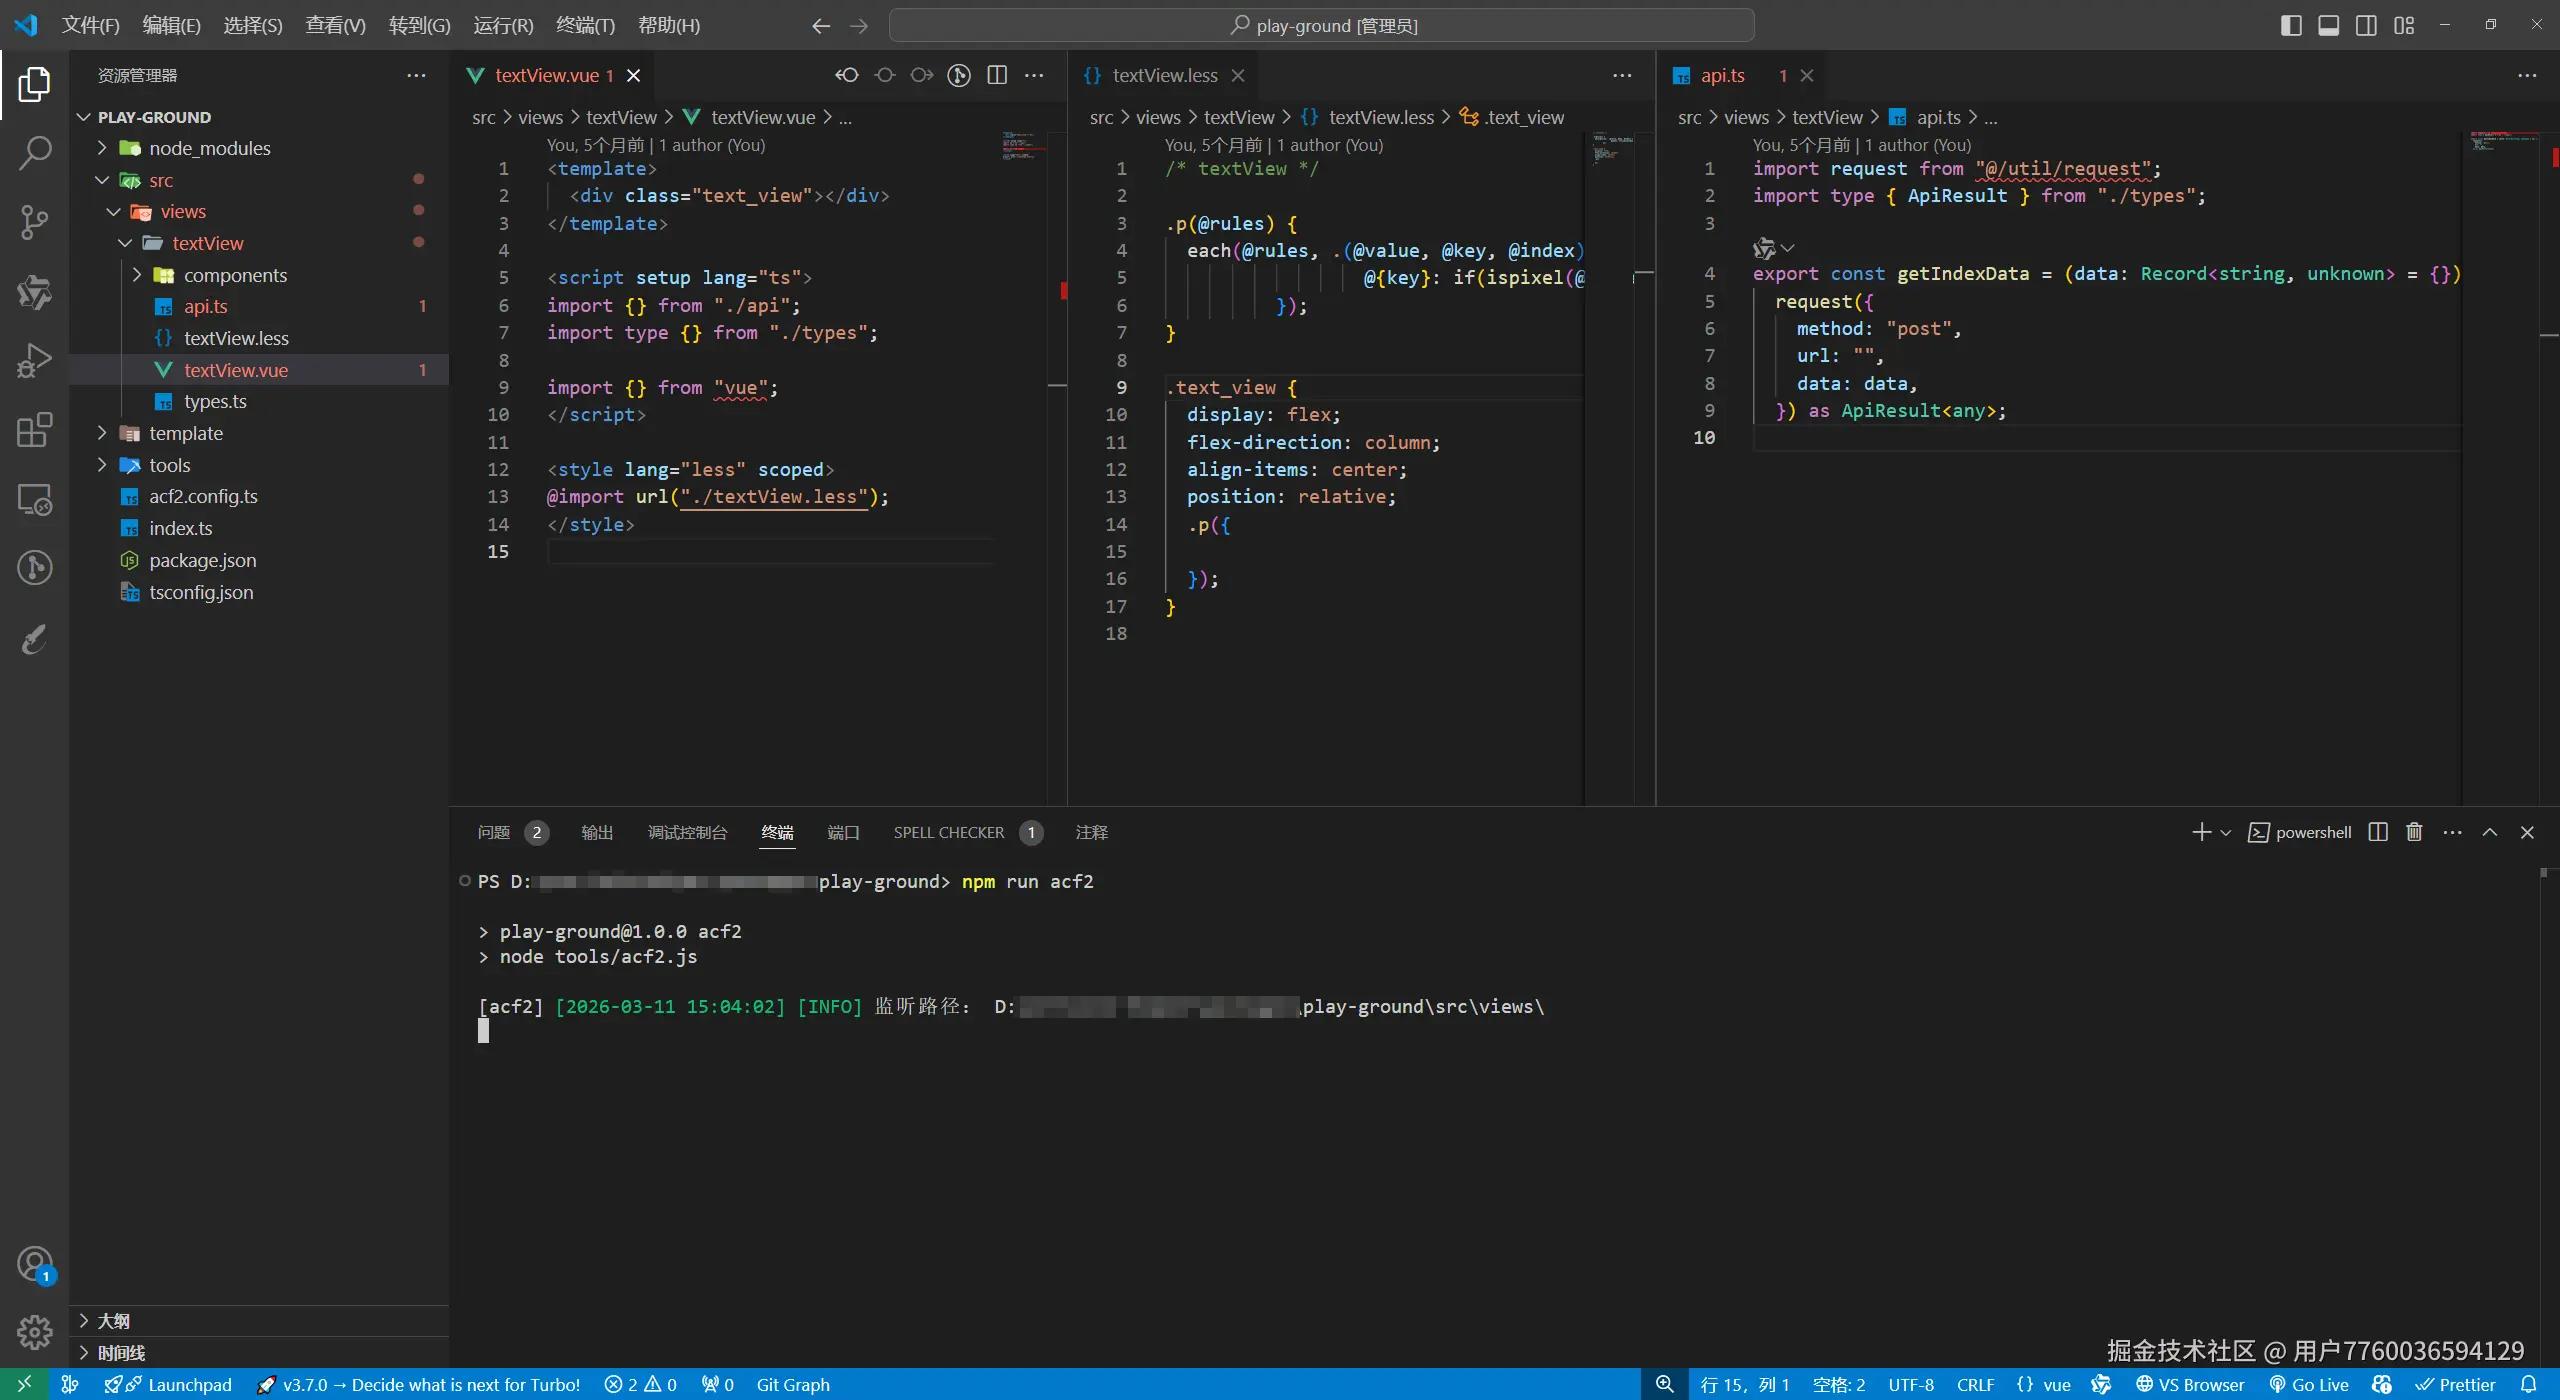
Task: Click the Split Terminal icon
Action: tap(2378, 832)
